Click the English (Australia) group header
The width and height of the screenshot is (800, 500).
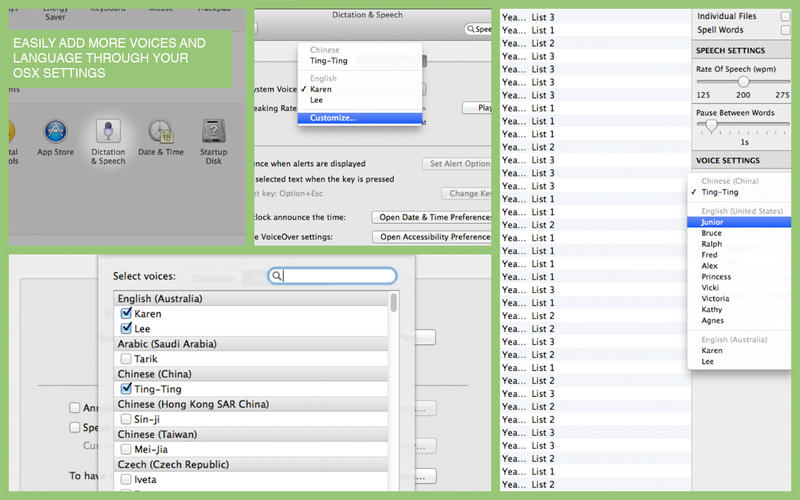(x=251, y=298)
